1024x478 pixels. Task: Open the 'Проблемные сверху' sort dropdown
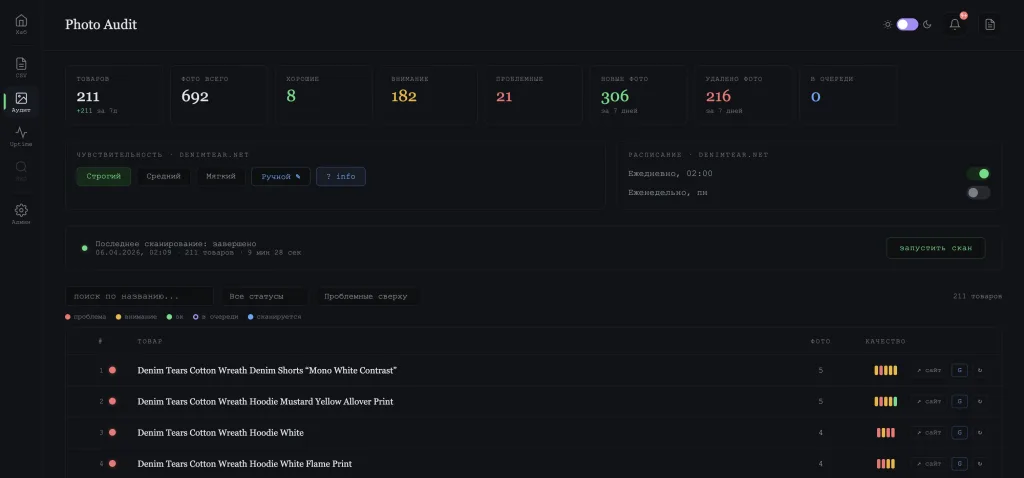pyautogui.click(x=368, y=296)
